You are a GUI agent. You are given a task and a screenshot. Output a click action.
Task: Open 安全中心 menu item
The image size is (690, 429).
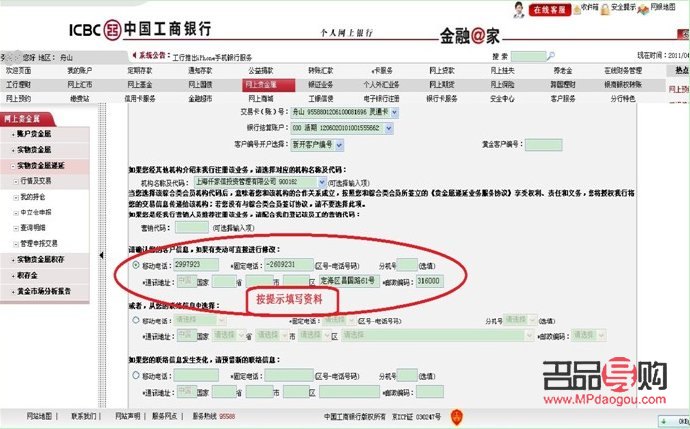point(502,99)
